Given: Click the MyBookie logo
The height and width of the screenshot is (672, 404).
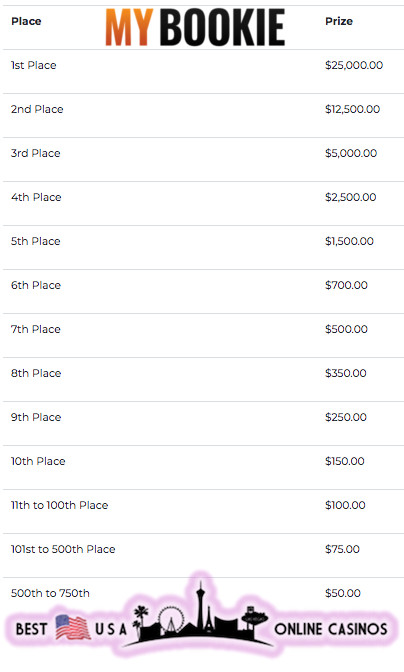Looking at the screenshot, I should point(195,27).
